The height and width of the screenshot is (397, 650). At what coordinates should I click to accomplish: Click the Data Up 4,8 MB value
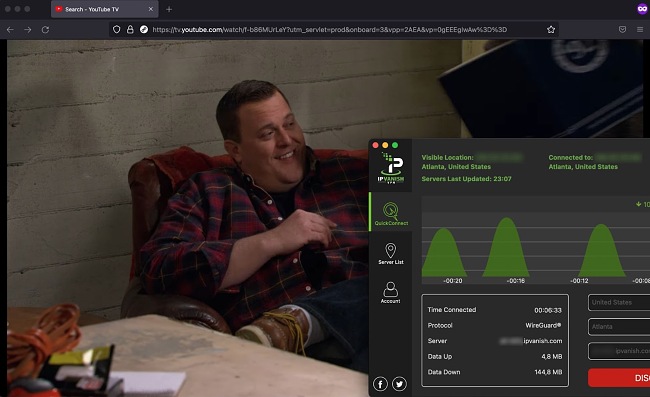pos(551,356)
